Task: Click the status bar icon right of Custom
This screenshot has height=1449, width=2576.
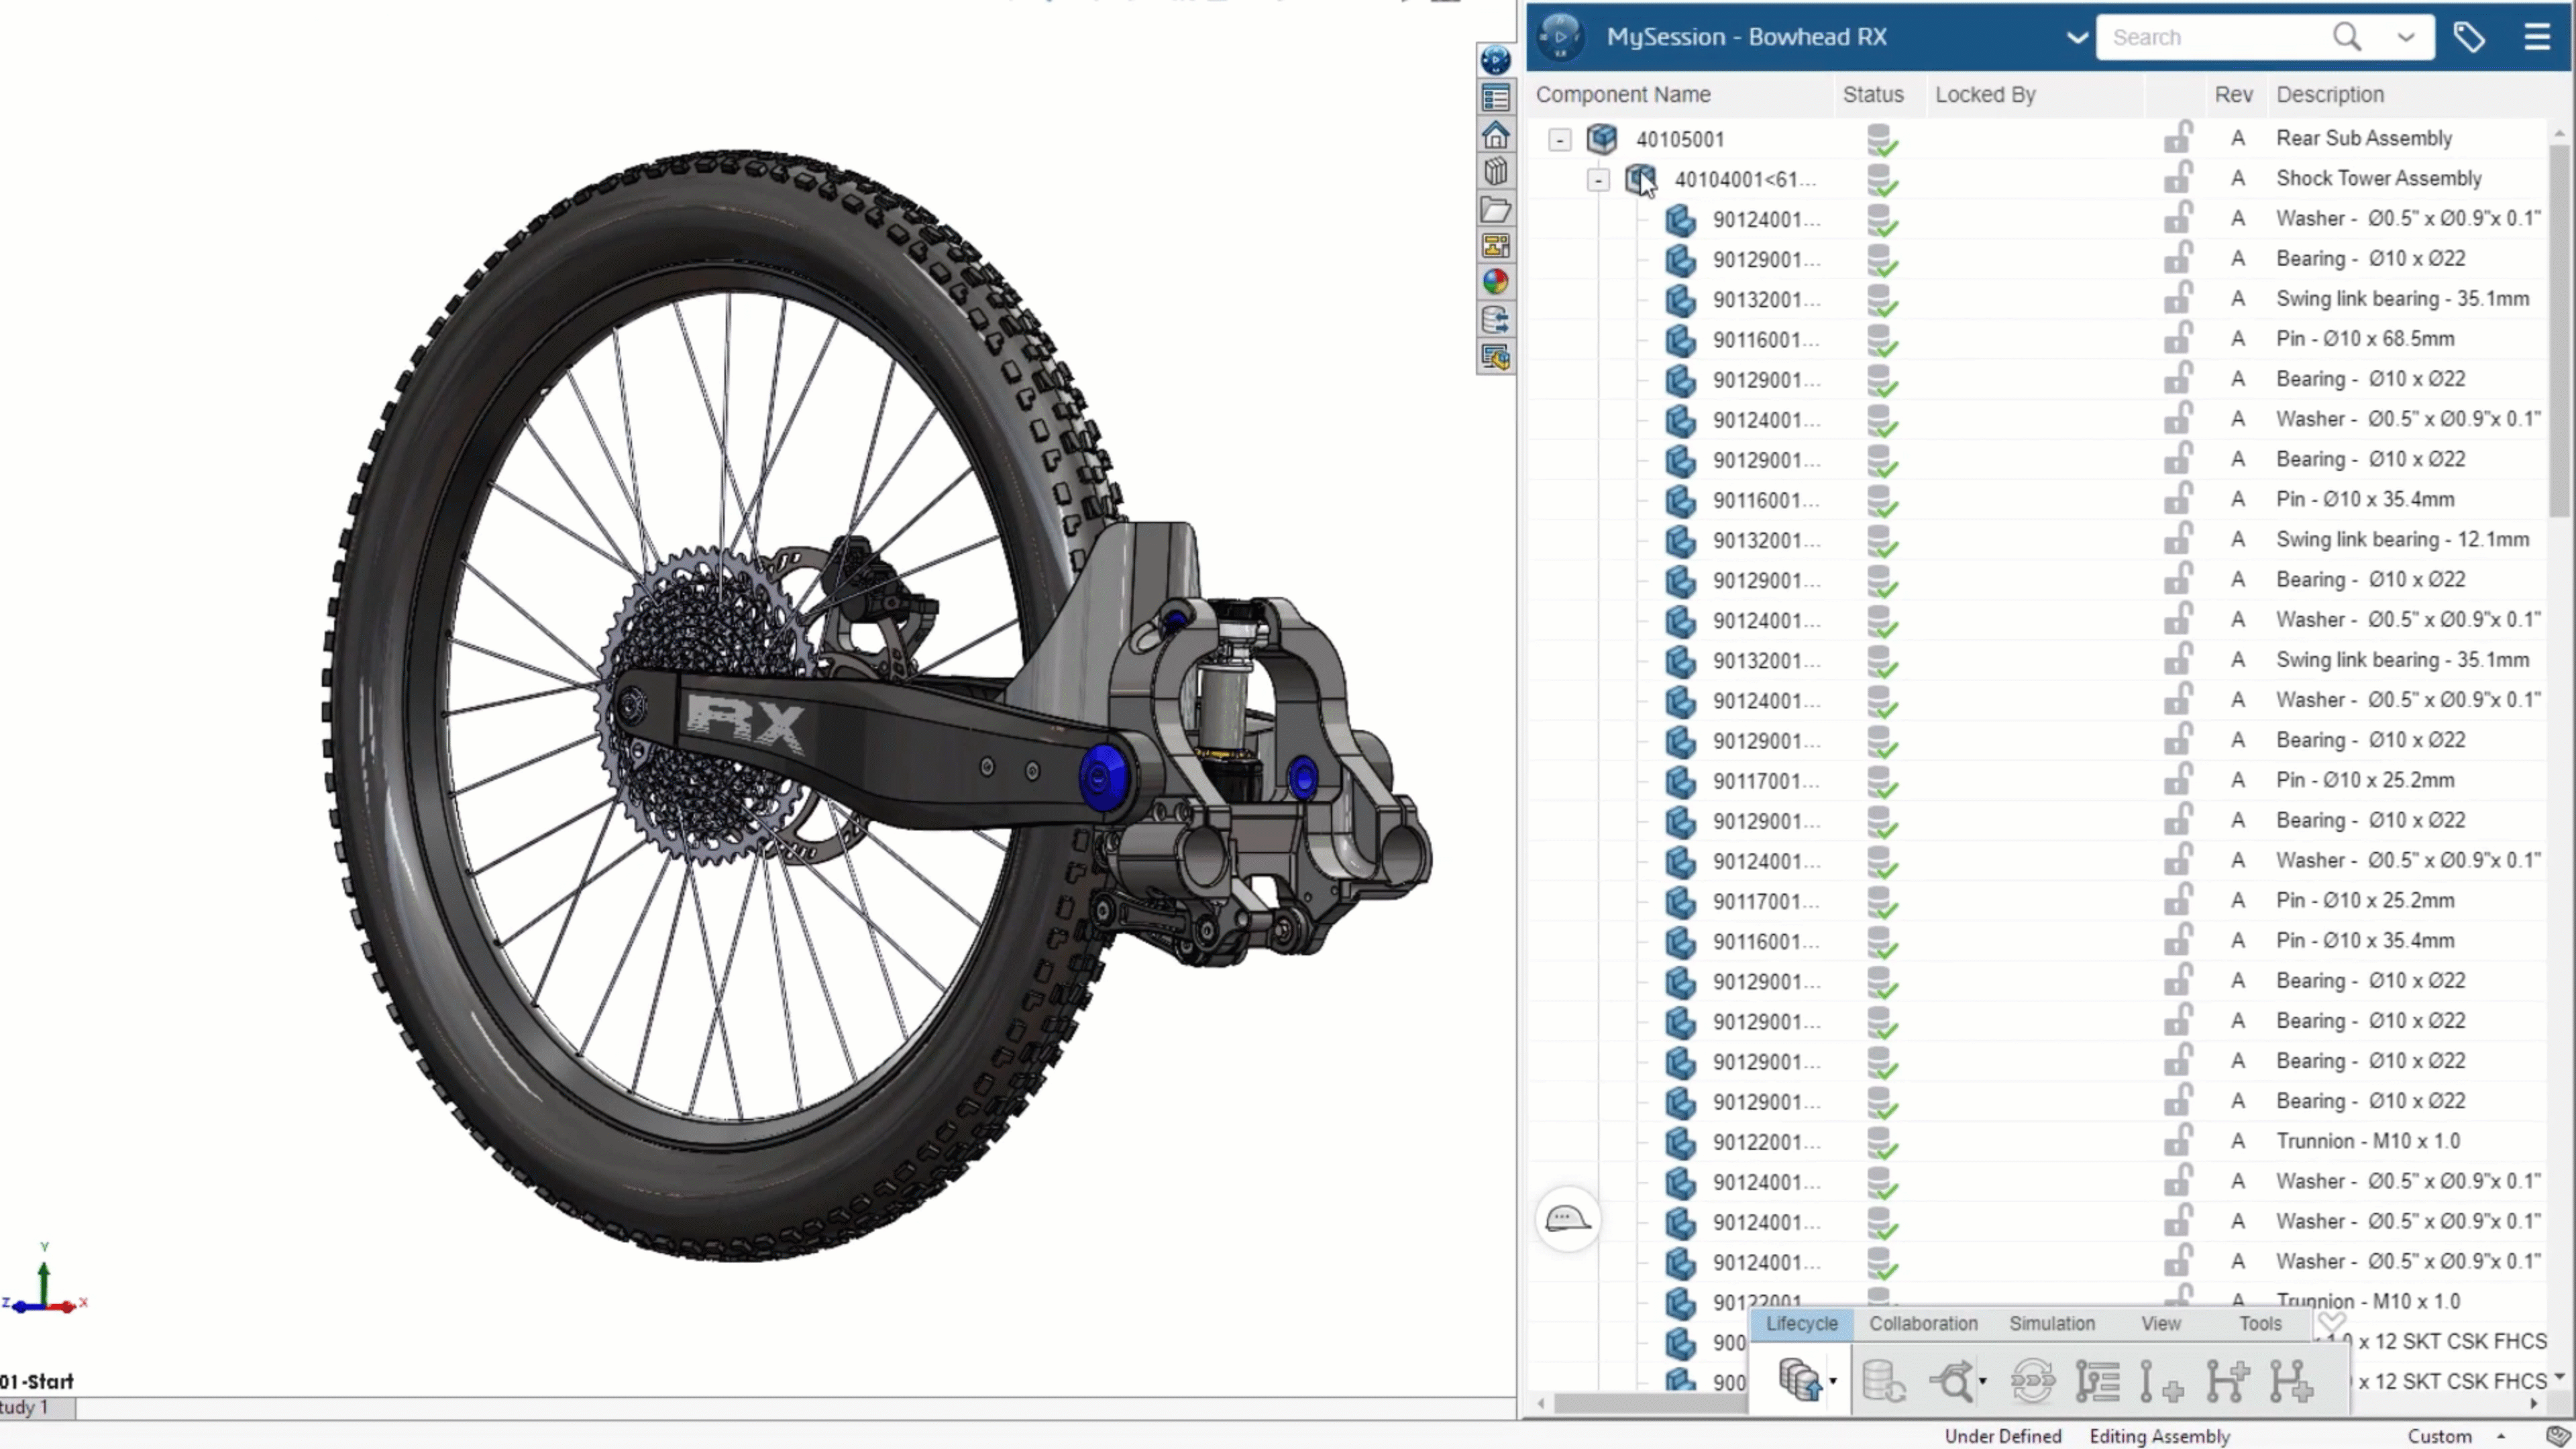Action: pyautogui.click(x=2557, y=1436)
